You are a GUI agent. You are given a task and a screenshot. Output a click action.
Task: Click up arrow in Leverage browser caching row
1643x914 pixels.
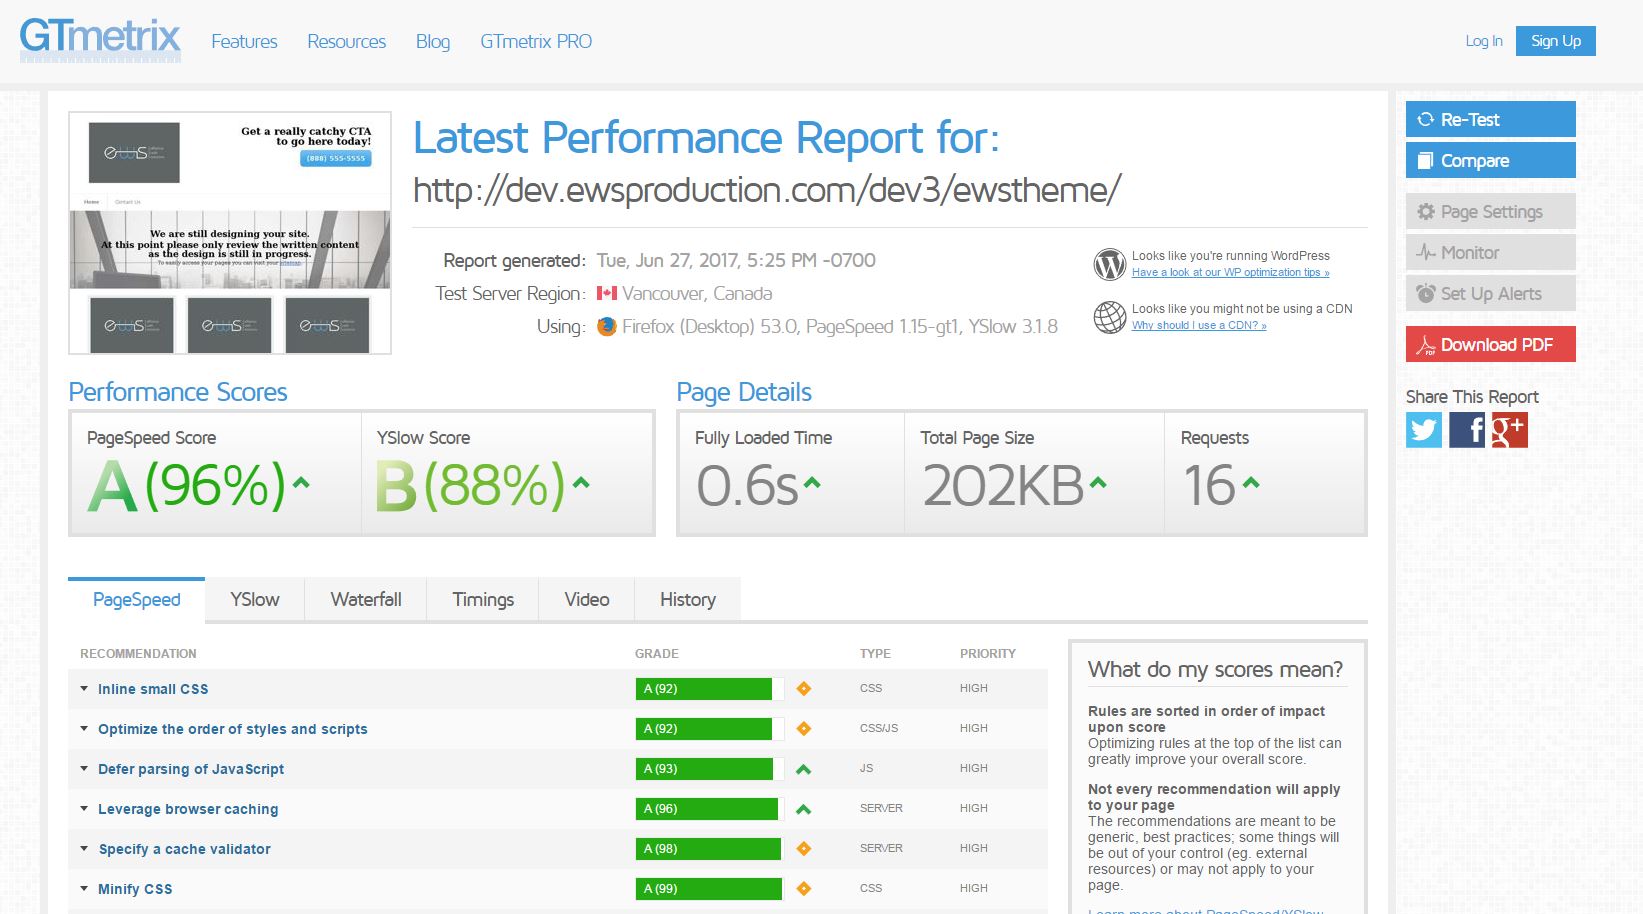803,809
